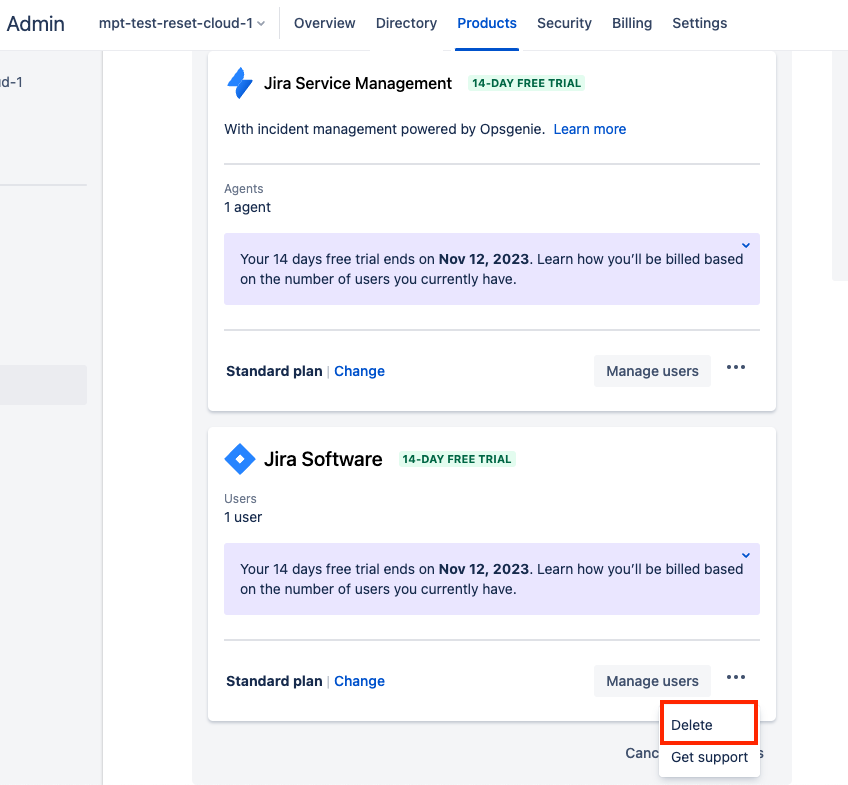Change the Jira Service Management Standard plan

(x=359, y=371)
